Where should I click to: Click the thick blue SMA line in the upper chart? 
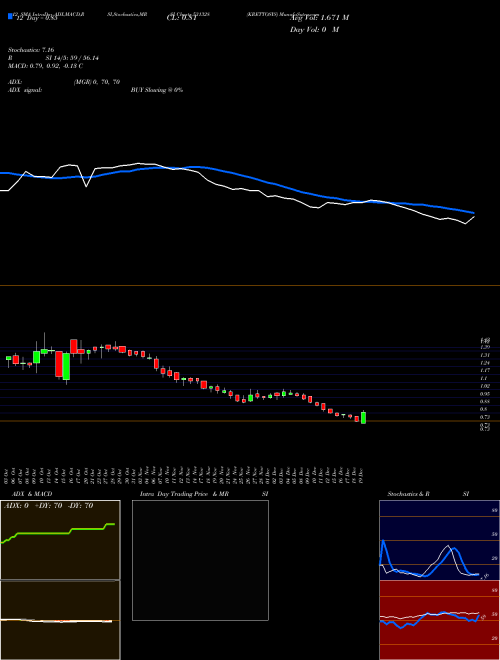pyautogui.click(x=236, y=175)
